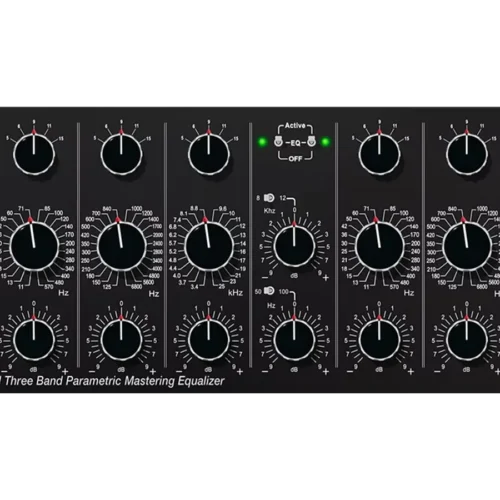Click the kHz band dB gain knob

click(209, 340)
